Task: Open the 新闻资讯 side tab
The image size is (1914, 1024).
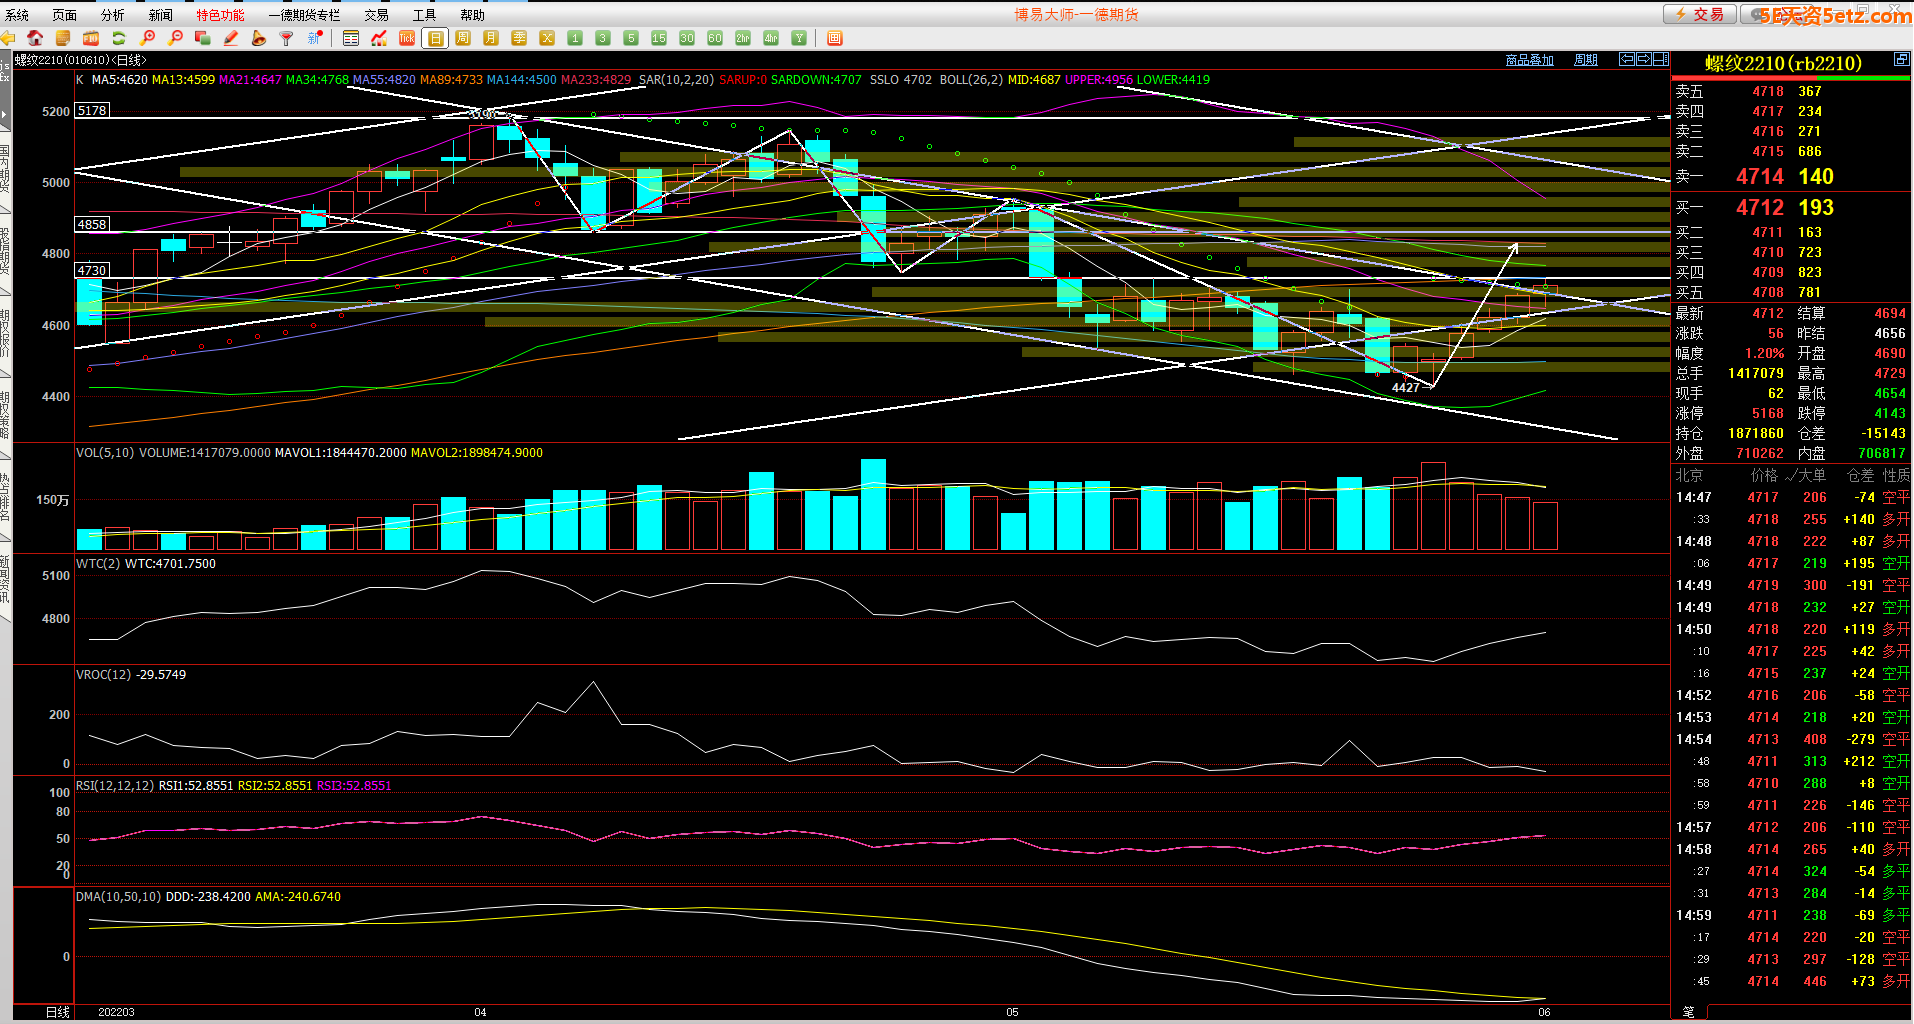Action: (5, 579)
